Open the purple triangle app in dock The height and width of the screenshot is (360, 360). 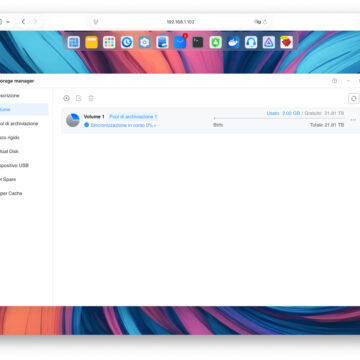click(269, 42)
